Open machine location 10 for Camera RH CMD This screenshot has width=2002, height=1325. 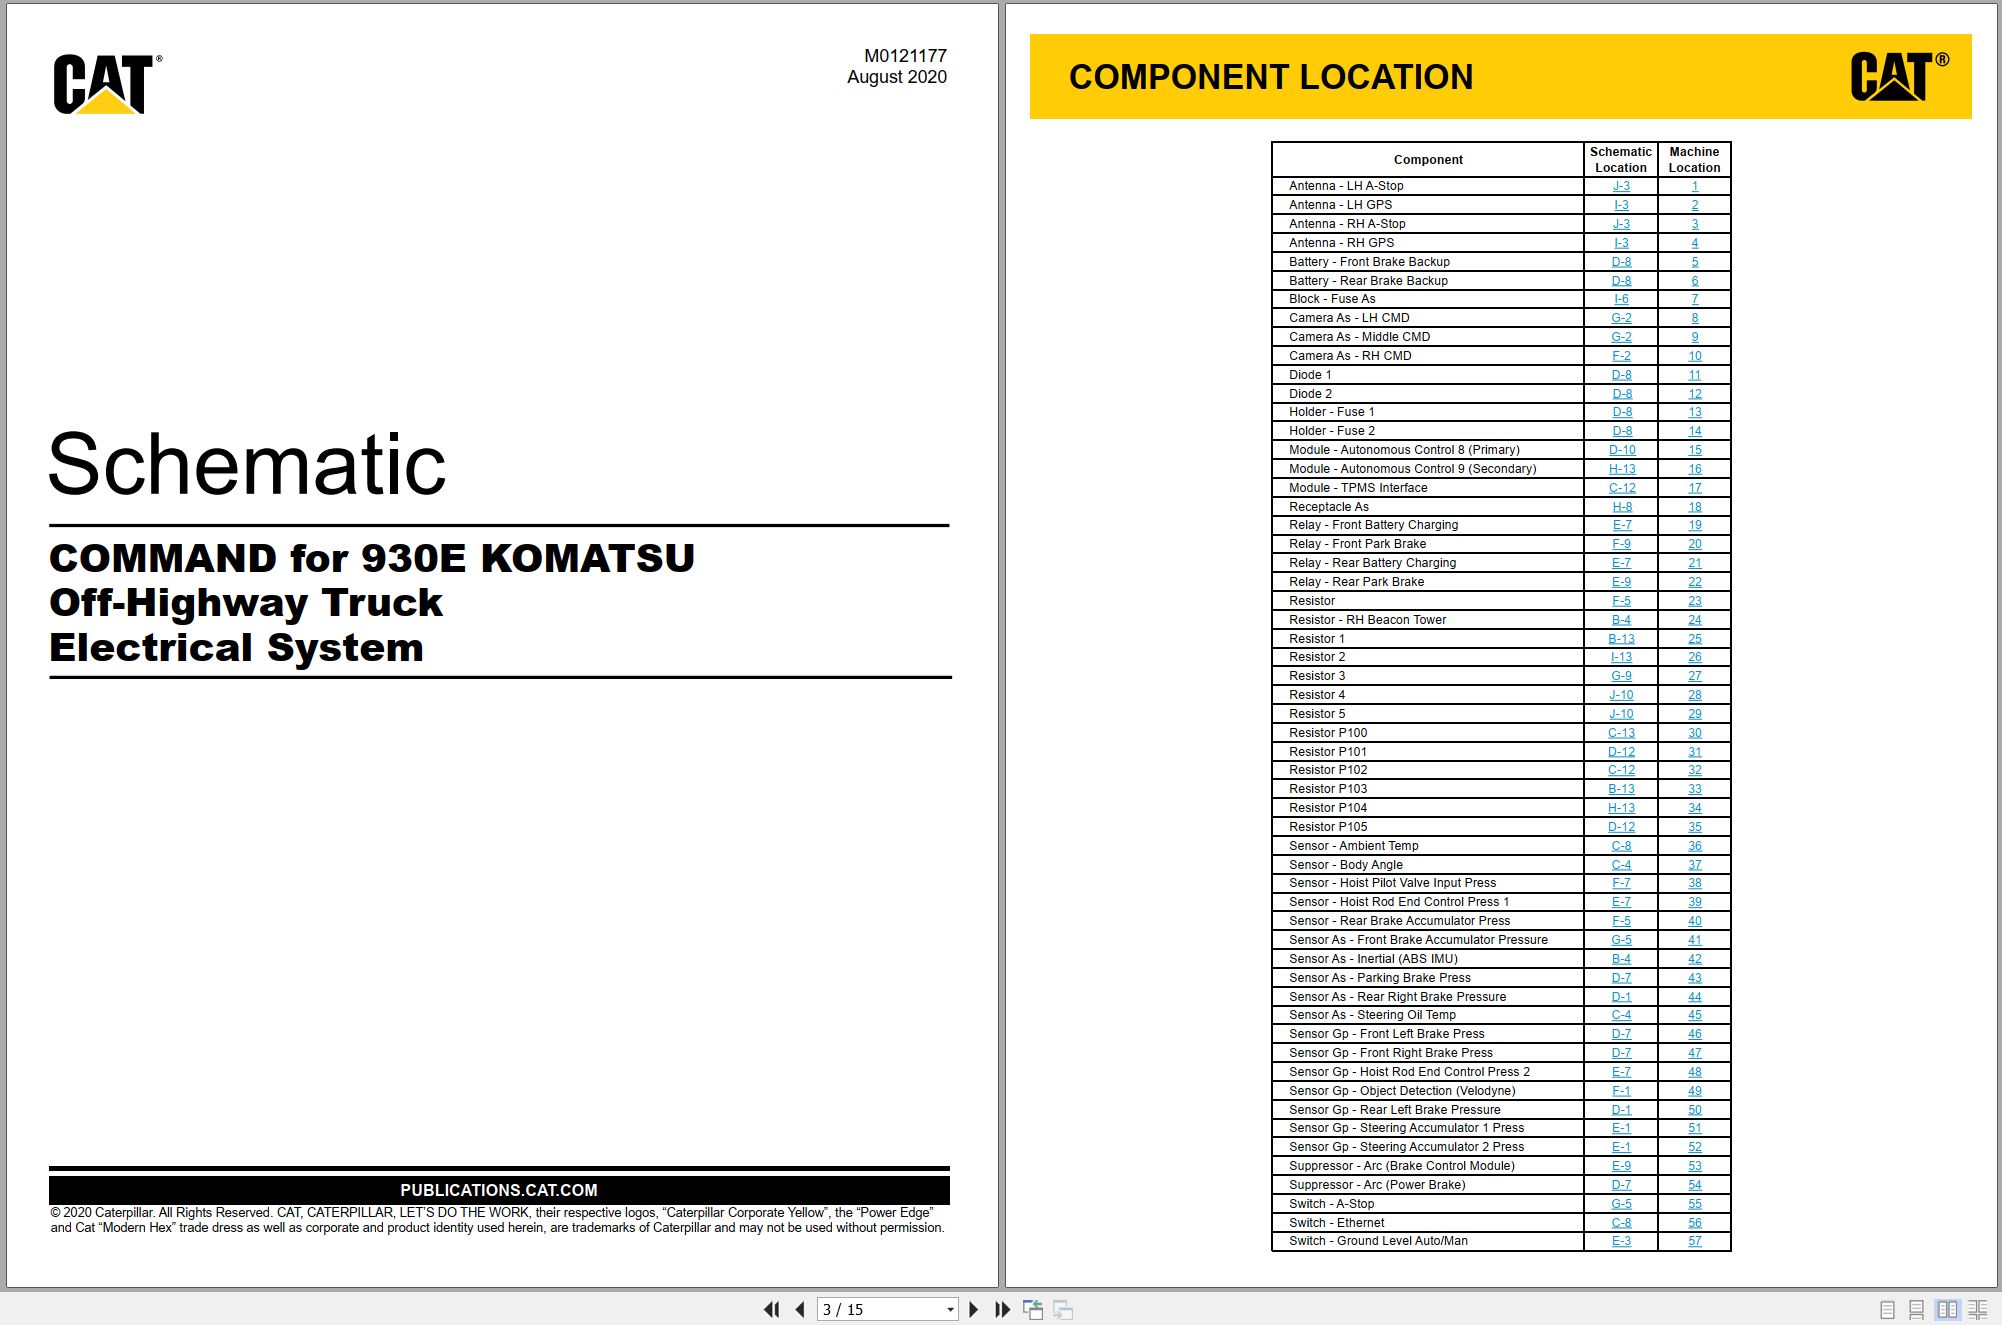1694,356
